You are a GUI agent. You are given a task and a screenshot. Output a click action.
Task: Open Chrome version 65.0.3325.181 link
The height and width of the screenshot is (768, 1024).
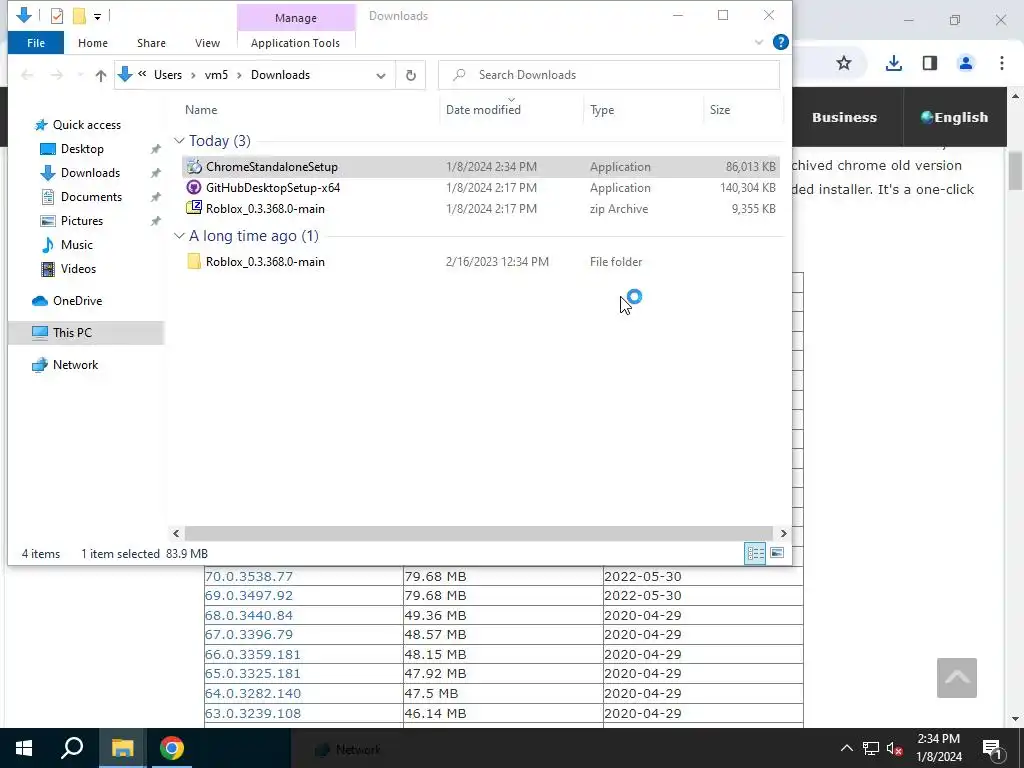click(253, 673)
